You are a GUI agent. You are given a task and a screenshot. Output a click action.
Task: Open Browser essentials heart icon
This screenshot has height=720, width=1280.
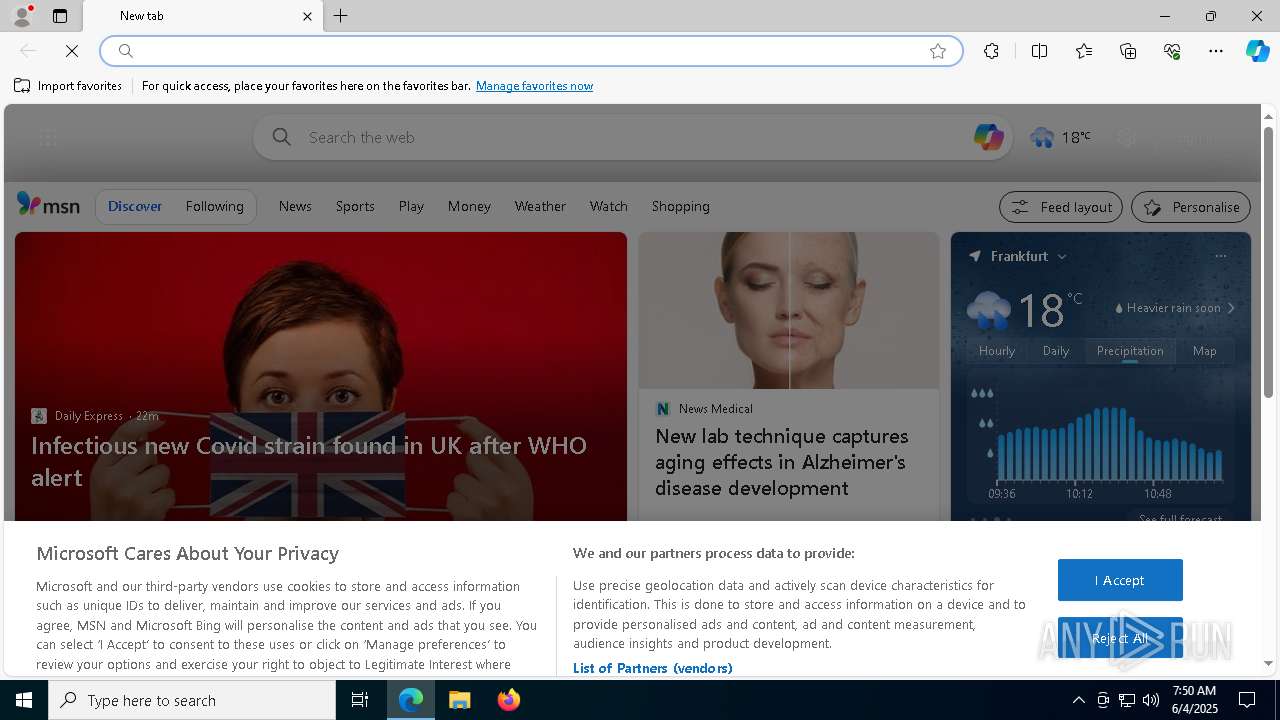(1172, 51)
